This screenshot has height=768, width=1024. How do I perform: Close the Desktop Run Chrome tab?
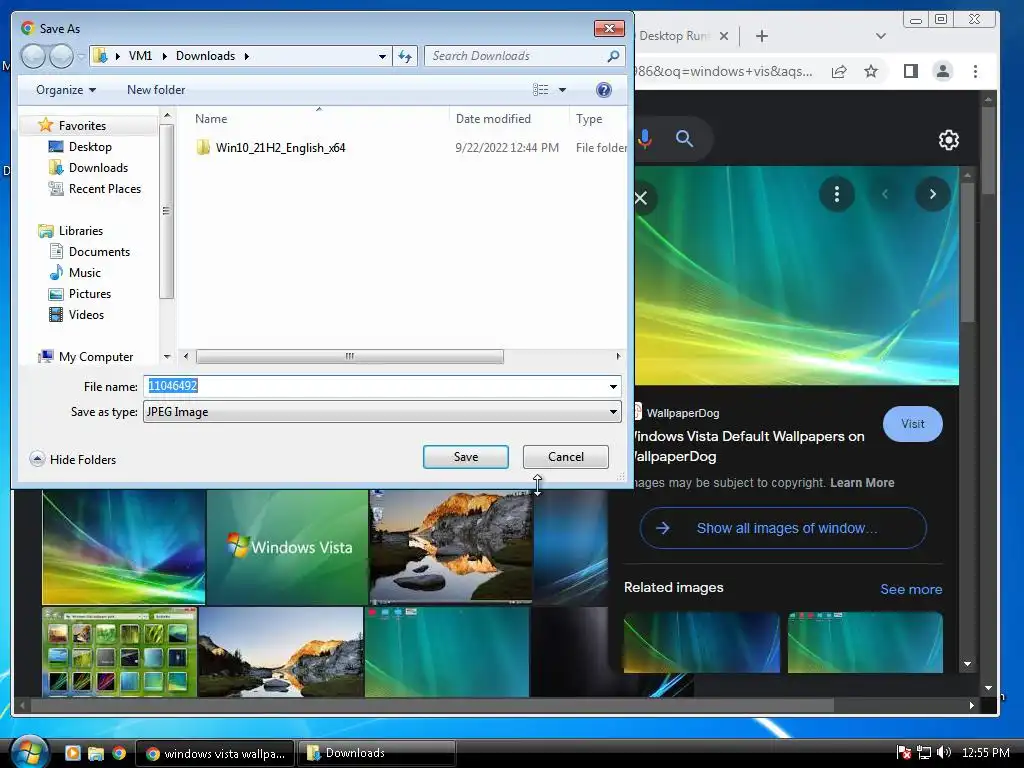click(724, 36)
